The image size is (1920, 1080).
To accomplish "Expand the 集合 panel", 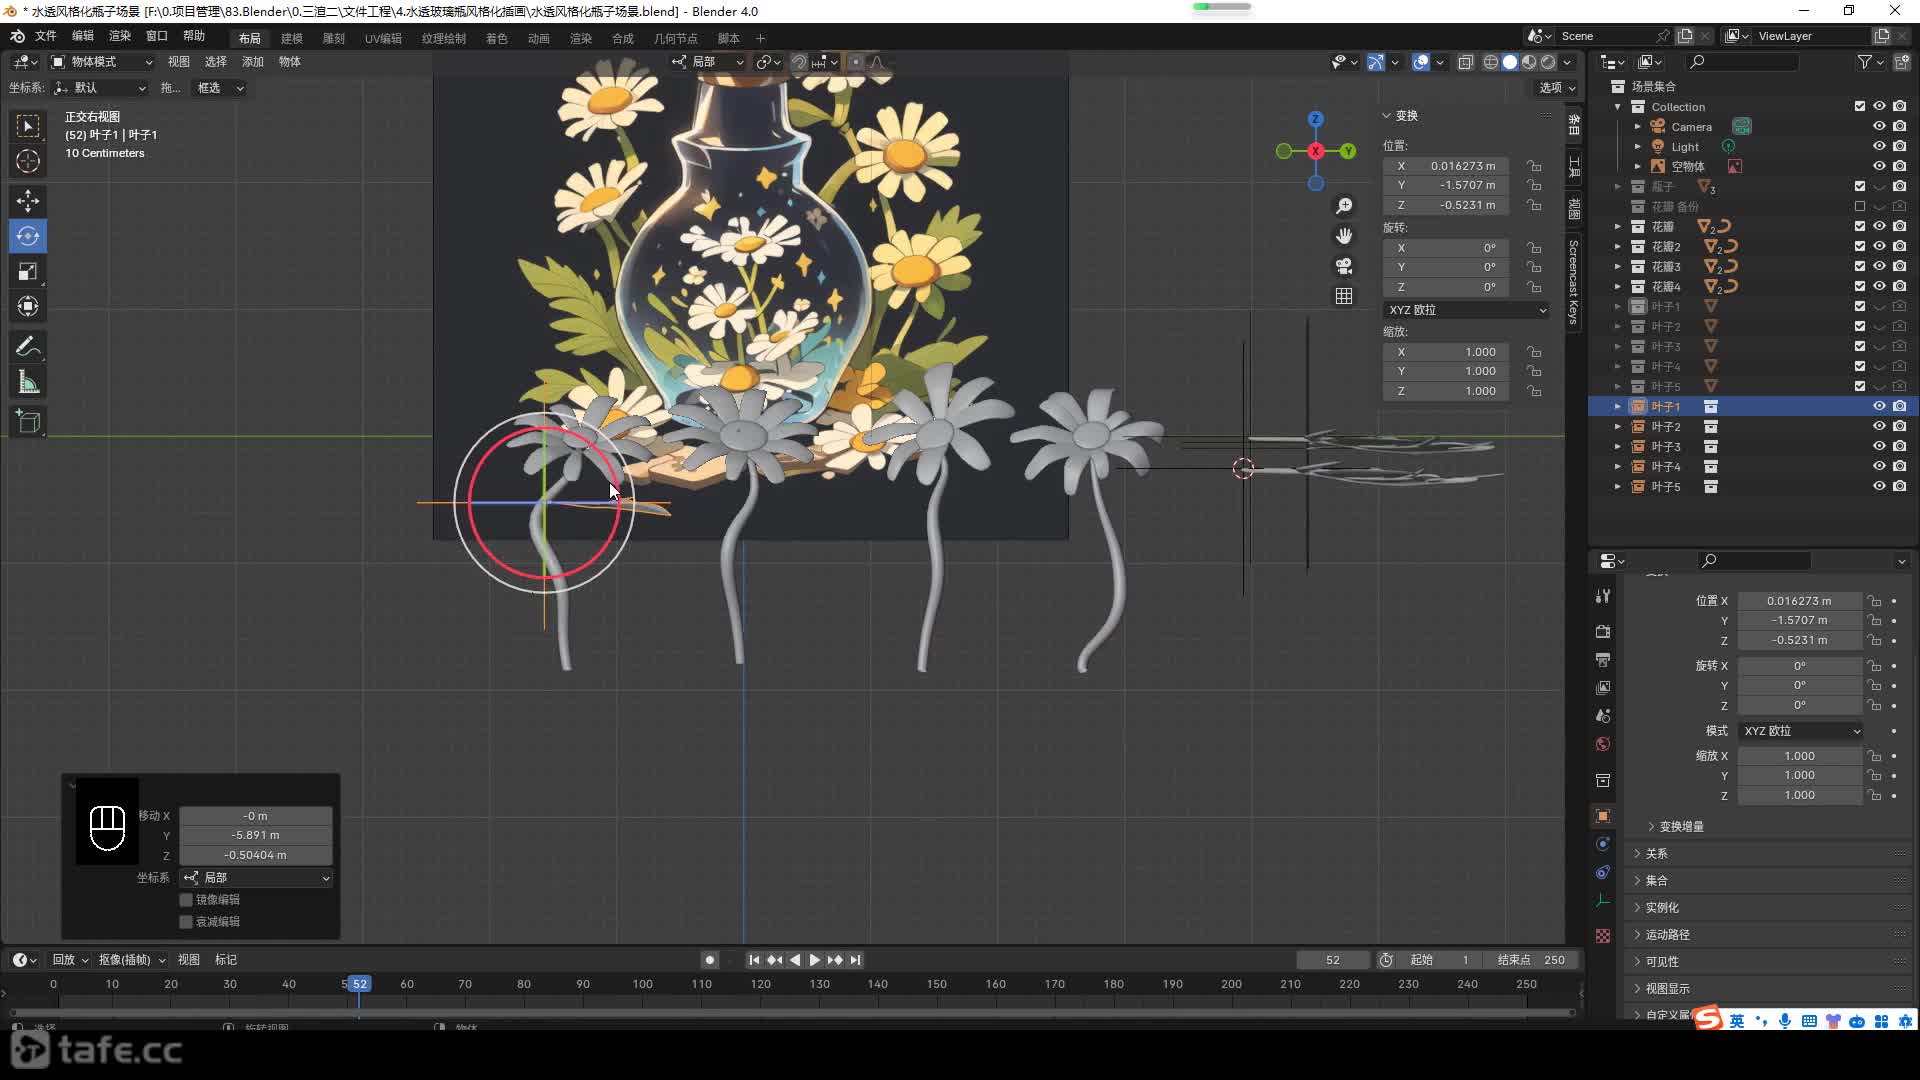I will point(1657,881).
